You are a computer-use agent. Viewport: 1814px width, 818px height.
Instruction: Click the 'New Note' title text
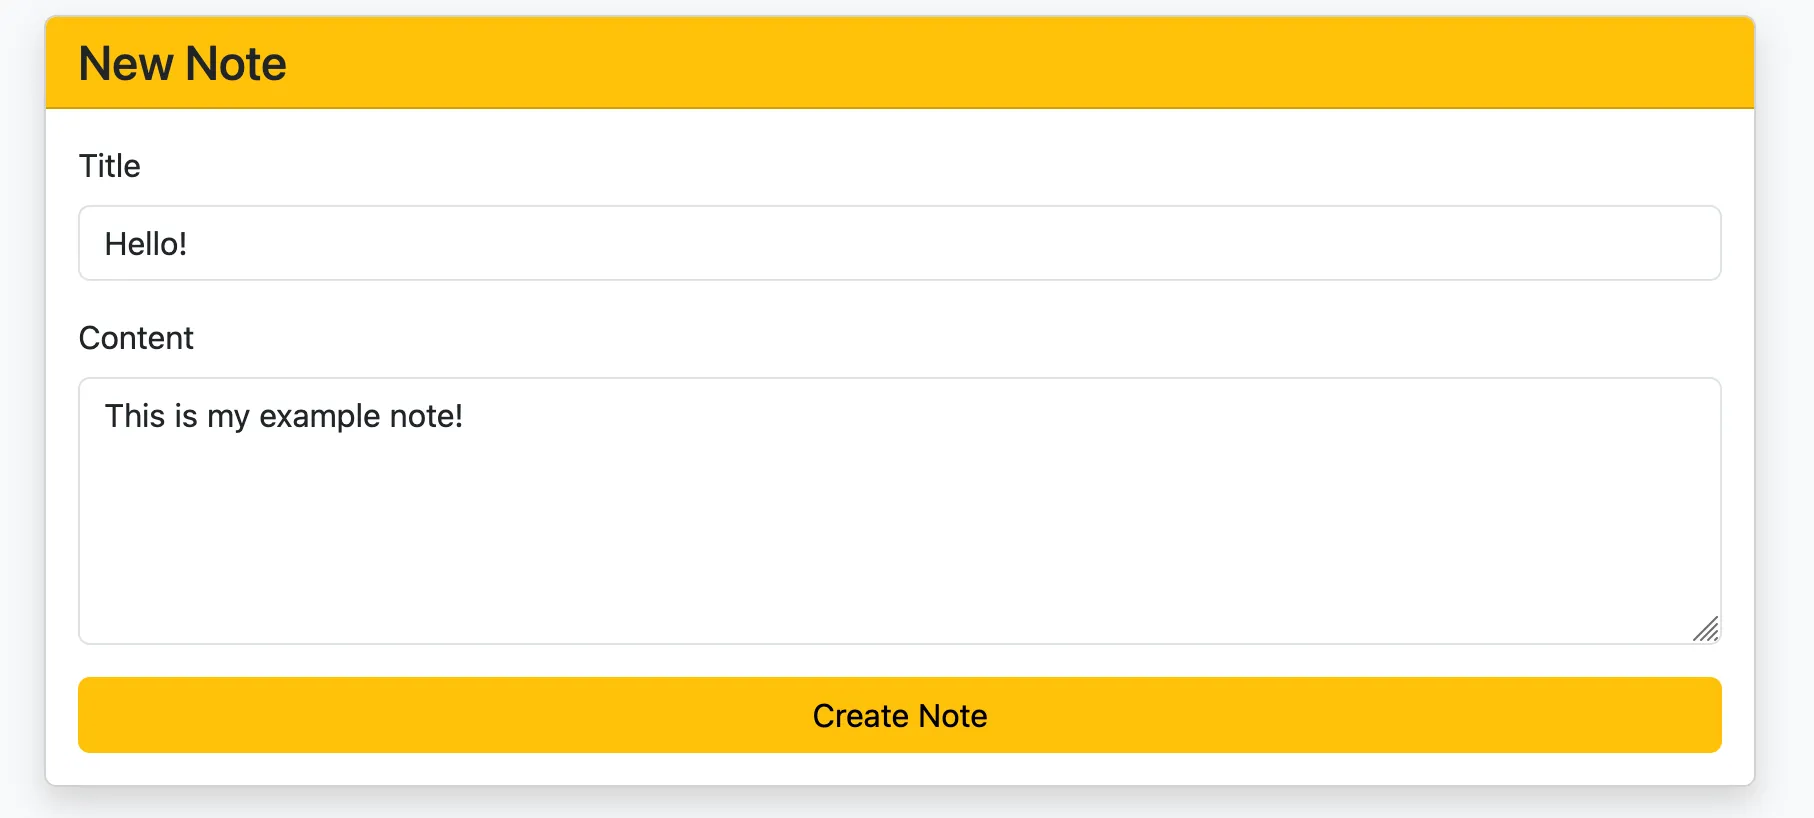(x=181, y=62)
